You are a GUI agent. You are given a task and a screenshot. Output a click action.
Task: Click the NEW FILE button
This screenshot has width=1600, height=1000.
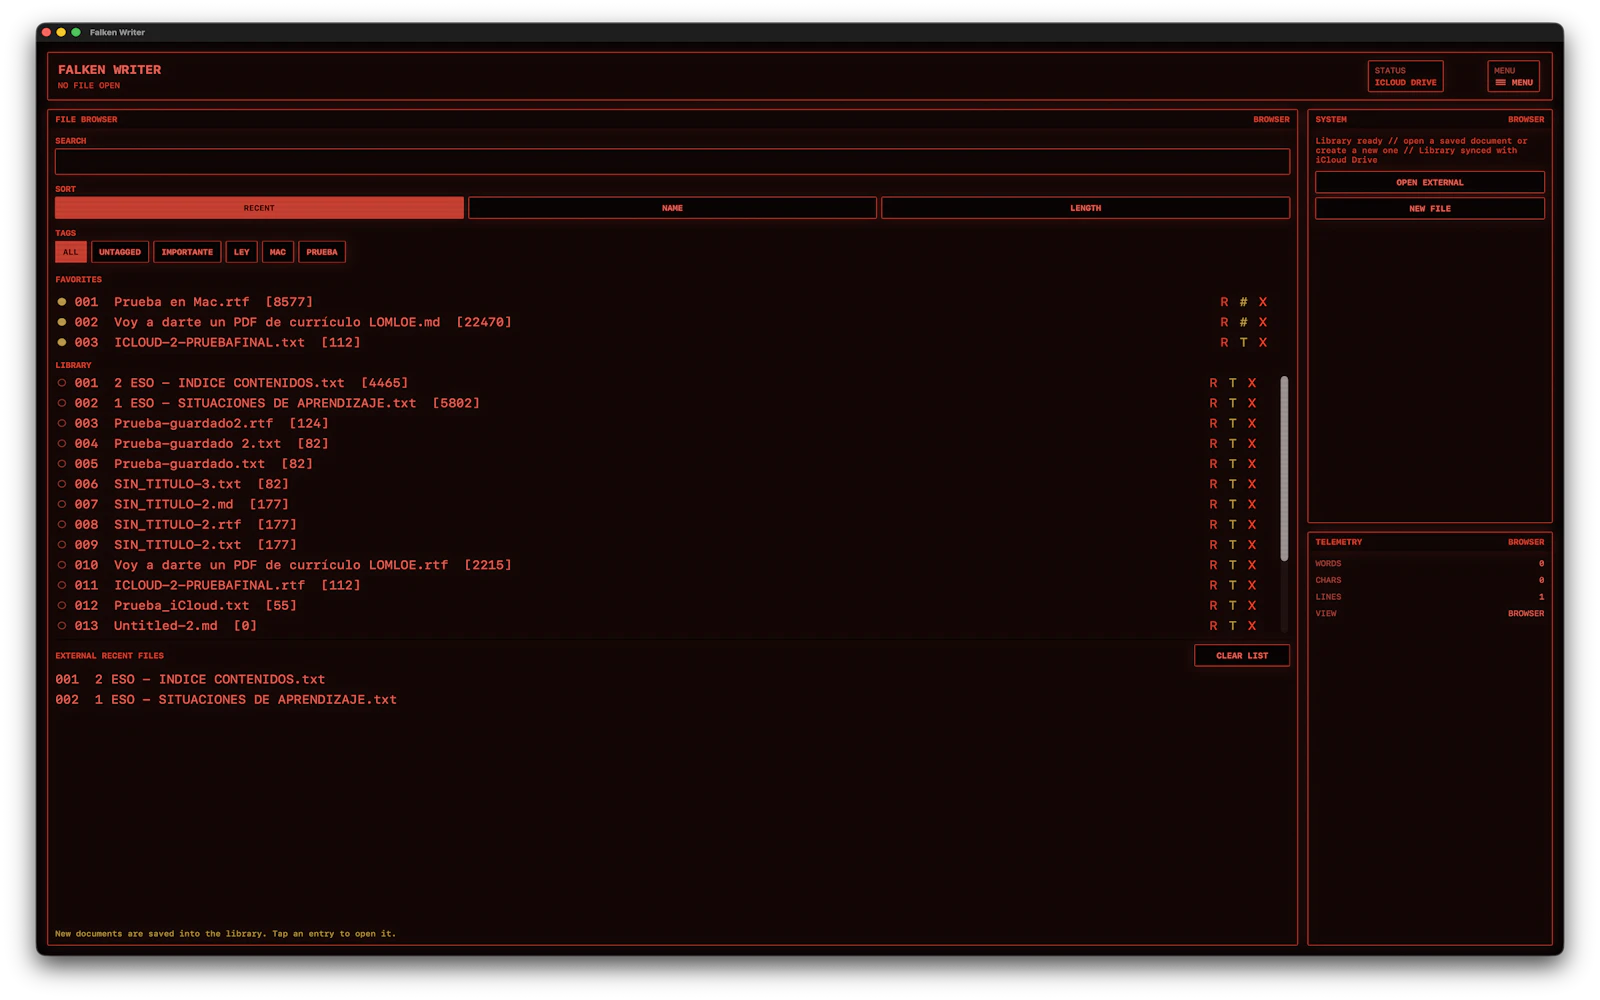point(1429,208)
